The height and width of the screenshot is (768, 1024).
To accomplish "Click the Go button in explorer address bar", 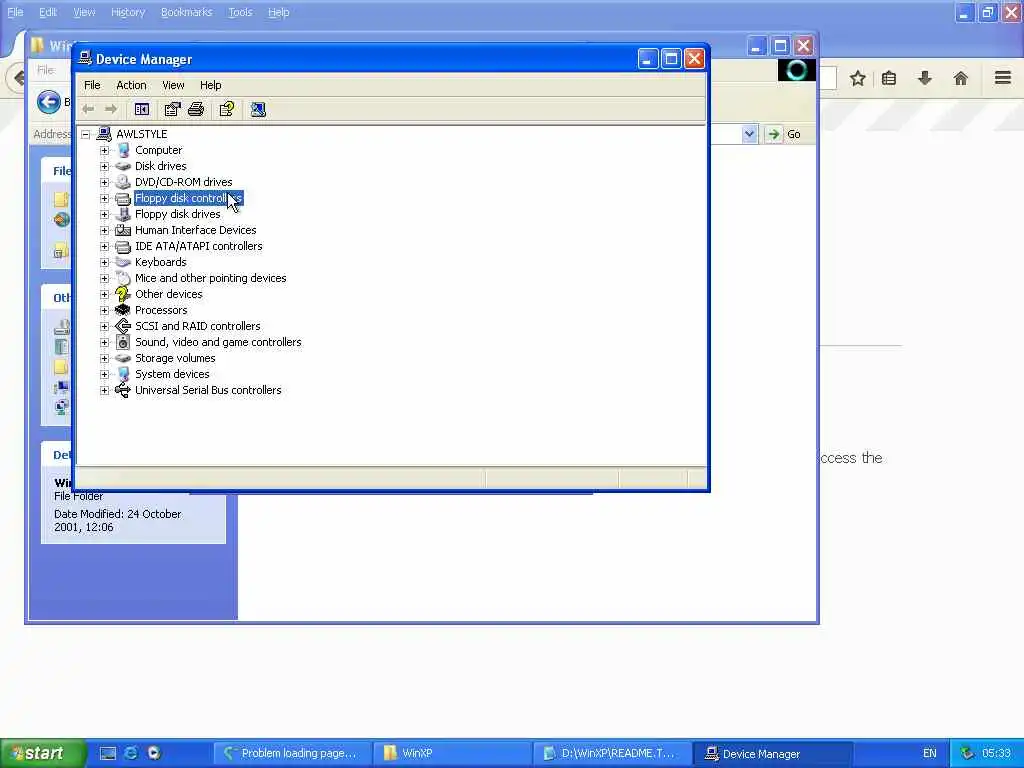I will [785, 134].
